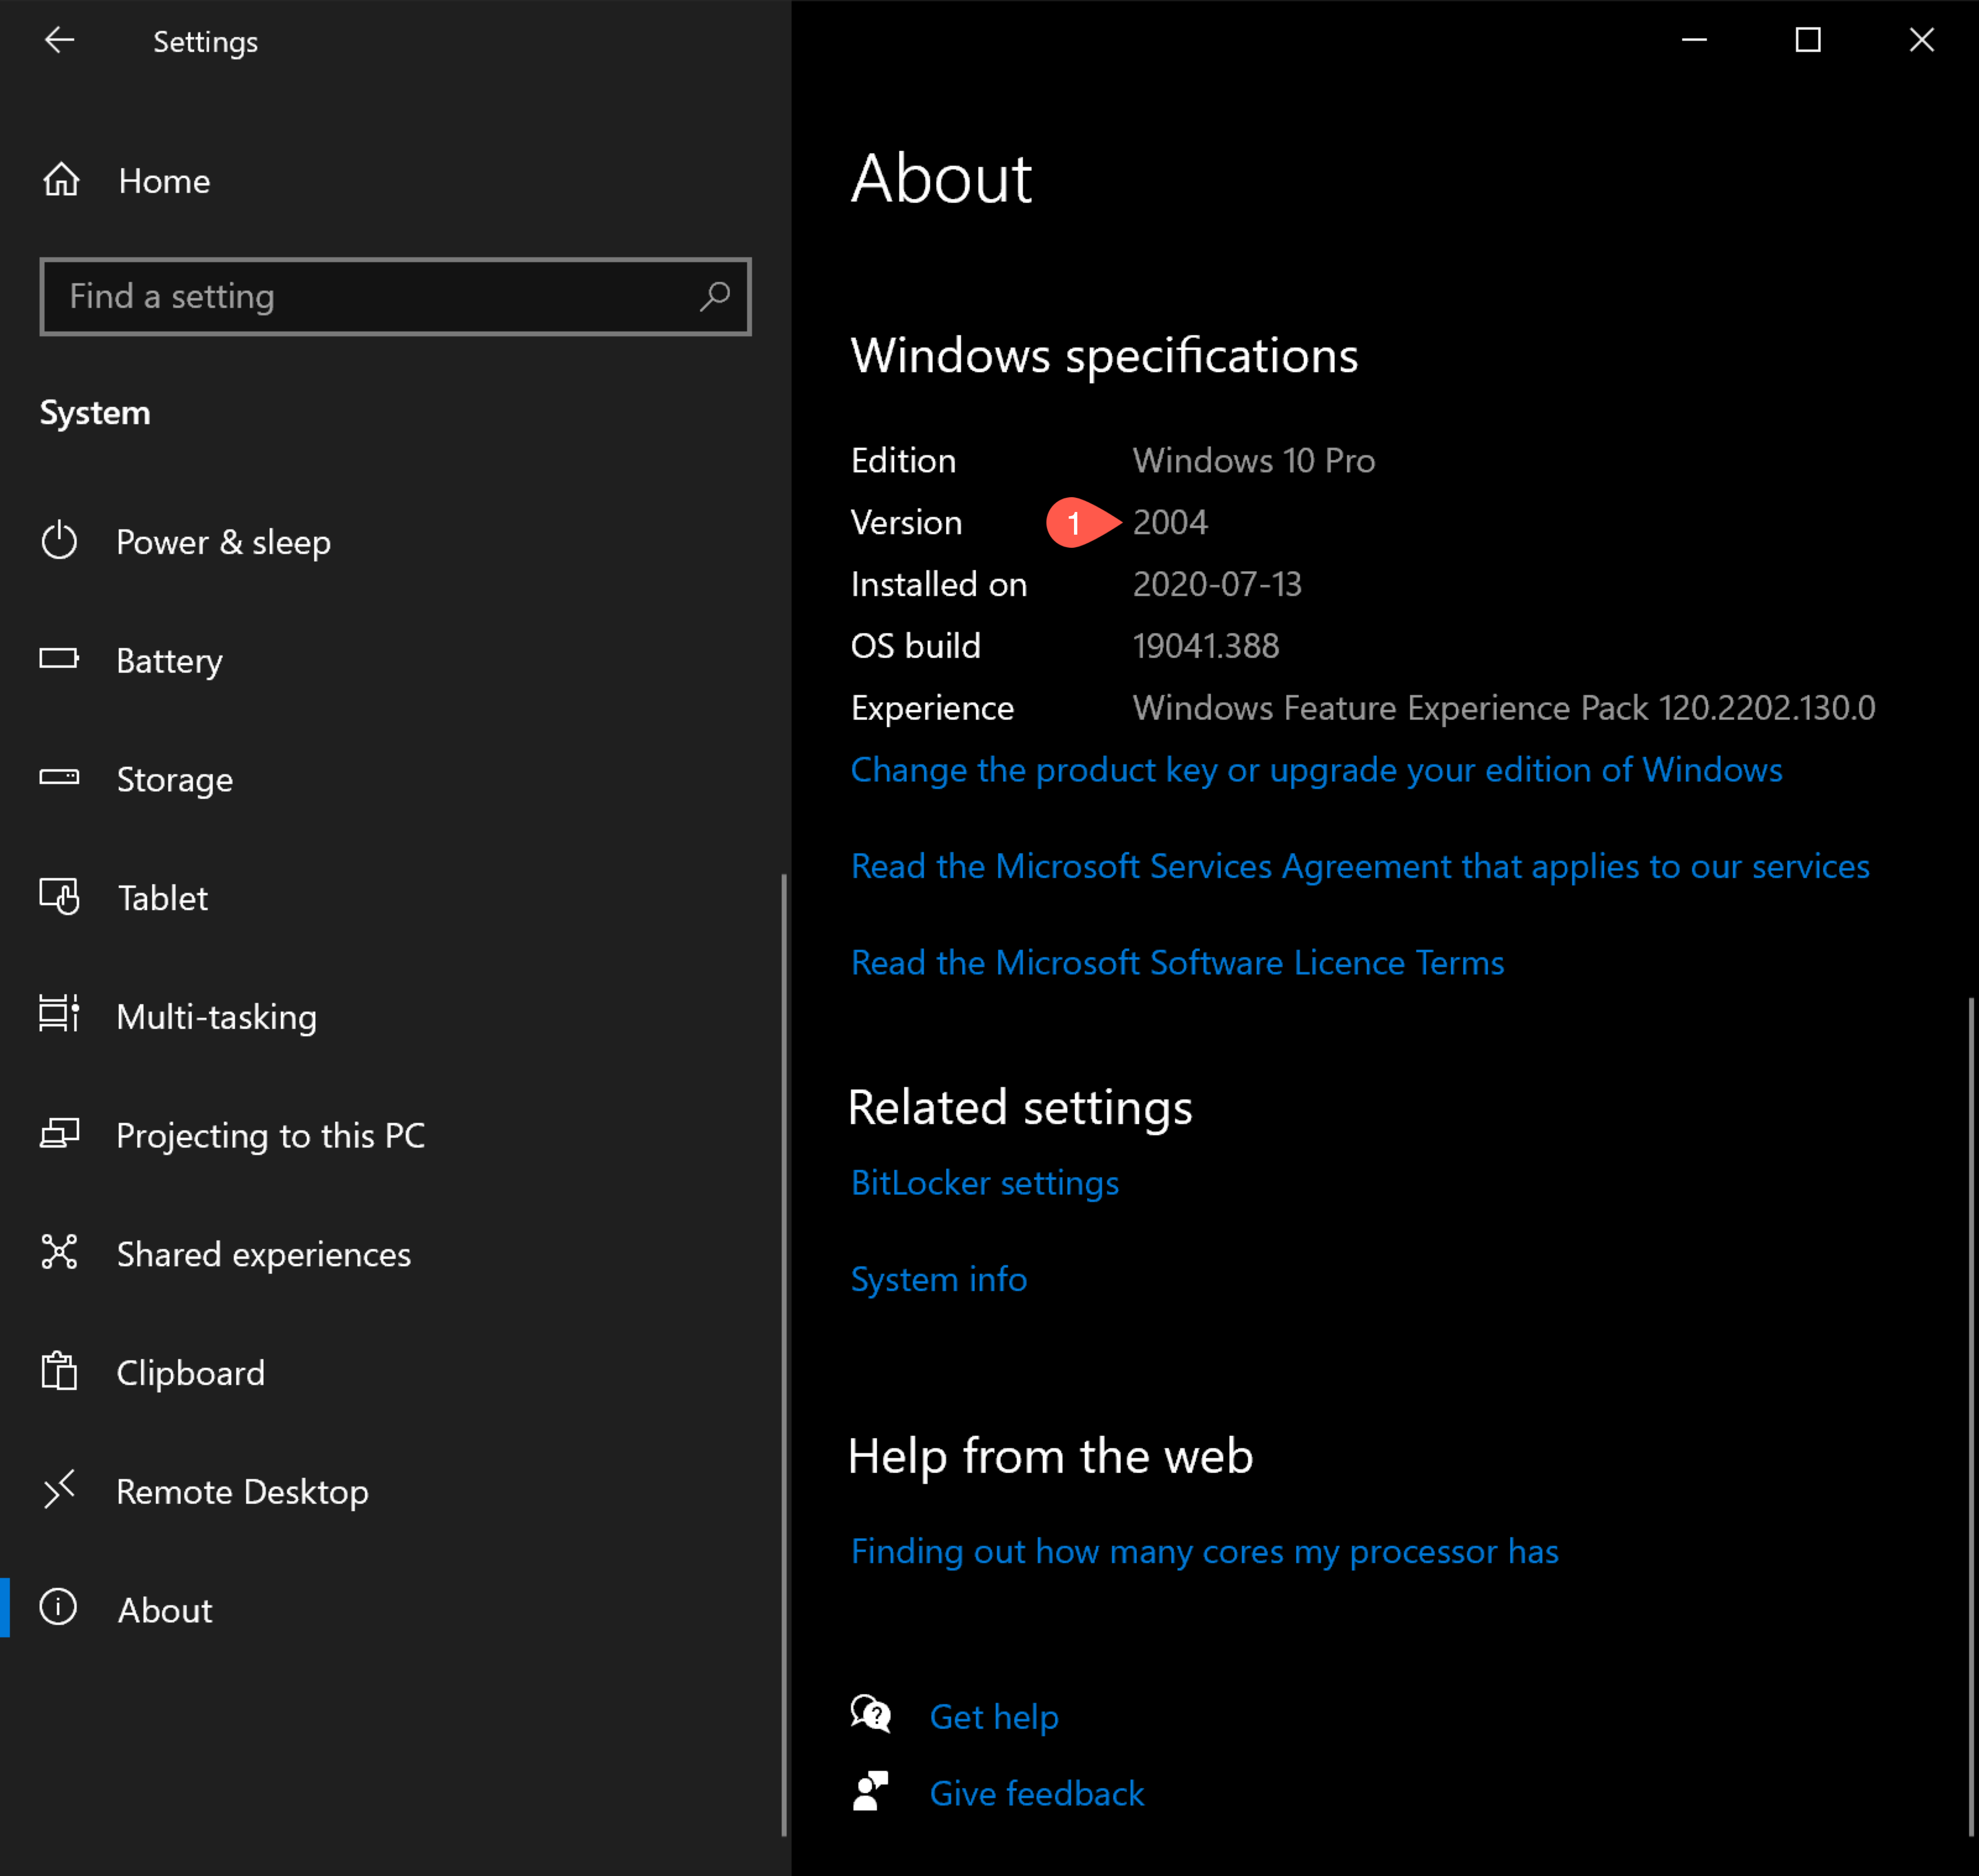Click Read the Microsoft Software Licence Terms
The image size is (1979, 1876).
(1178, 961)
